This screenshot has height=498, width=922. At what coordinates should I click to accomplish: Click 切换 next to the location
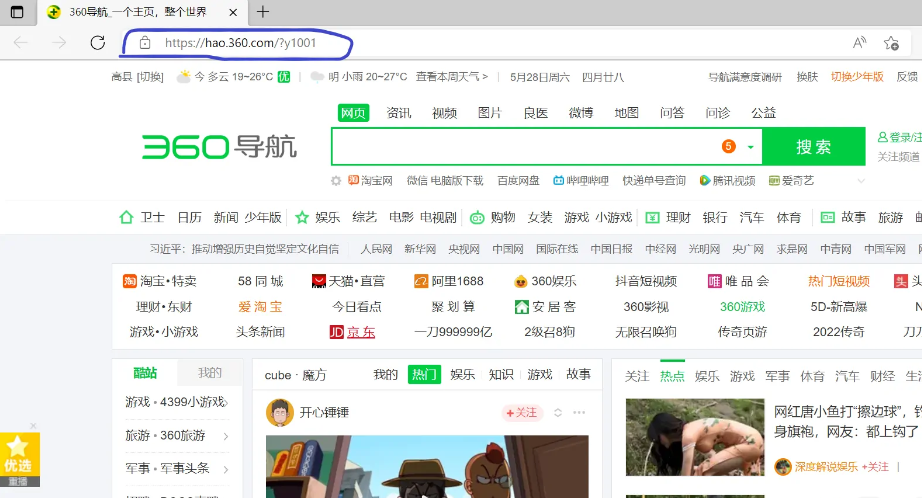point(150,77)
